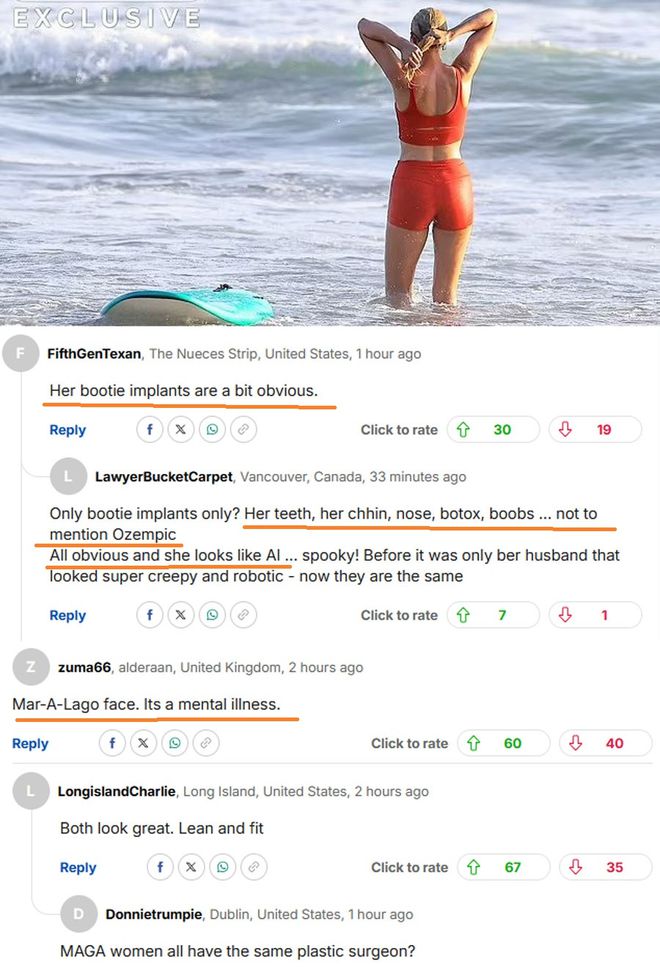660x967 pixels.
Task: Downvote FifthGenTexan's comment showing 19
Action: (595, 429)
